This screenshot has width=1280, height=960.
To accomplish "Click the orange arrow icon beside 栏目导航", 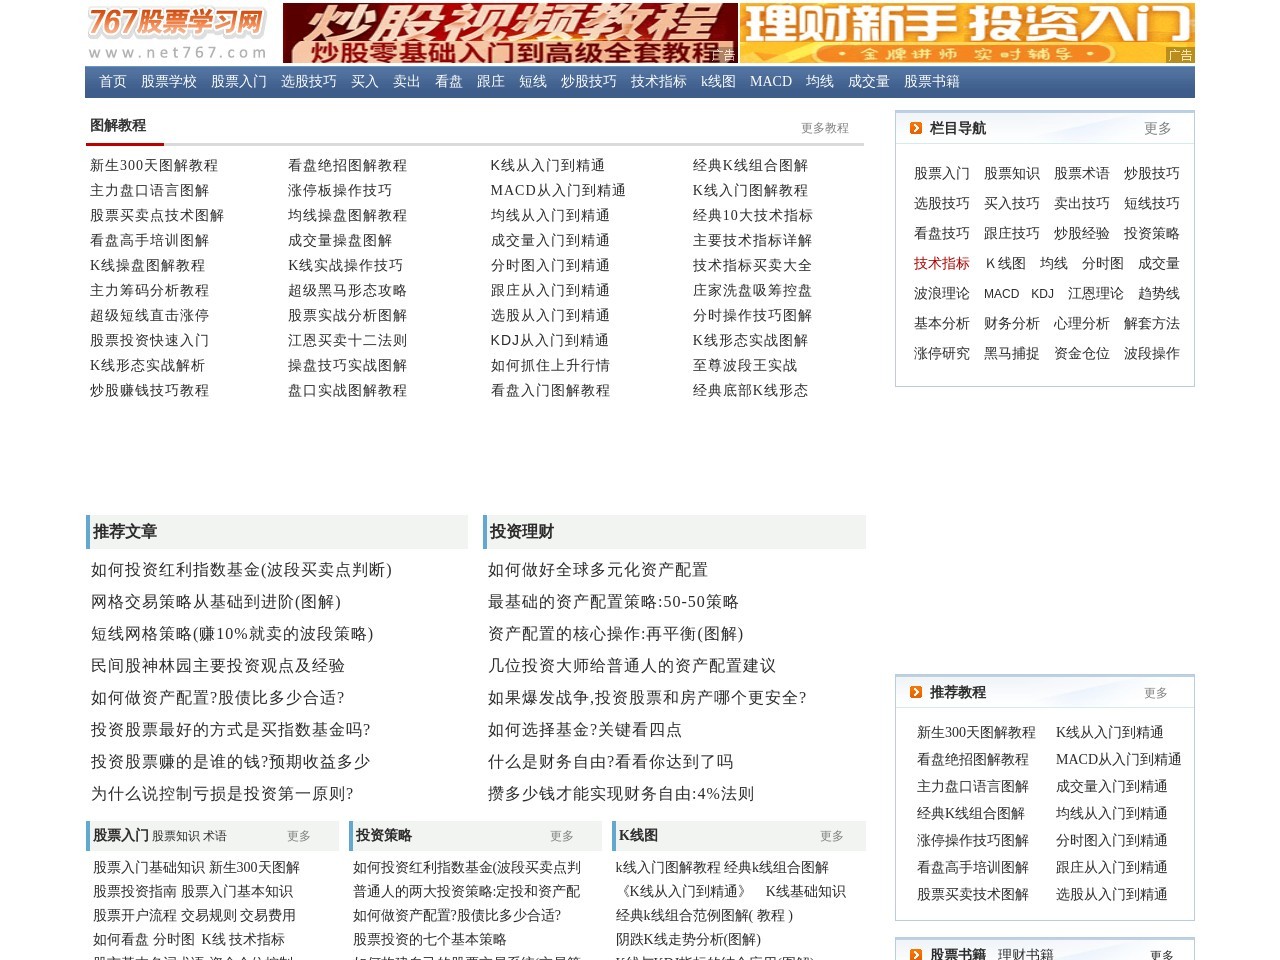I will pos(916,128).
